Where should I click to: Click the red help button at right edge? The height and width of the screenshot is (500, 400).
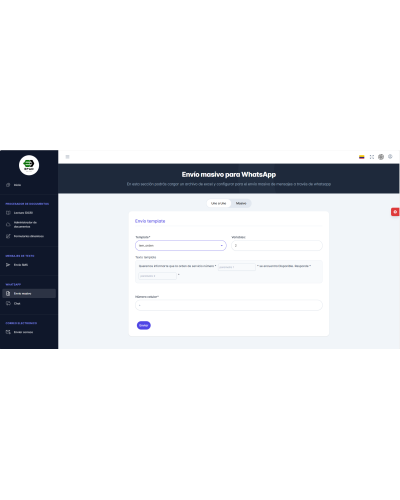(x=395, y=212)
